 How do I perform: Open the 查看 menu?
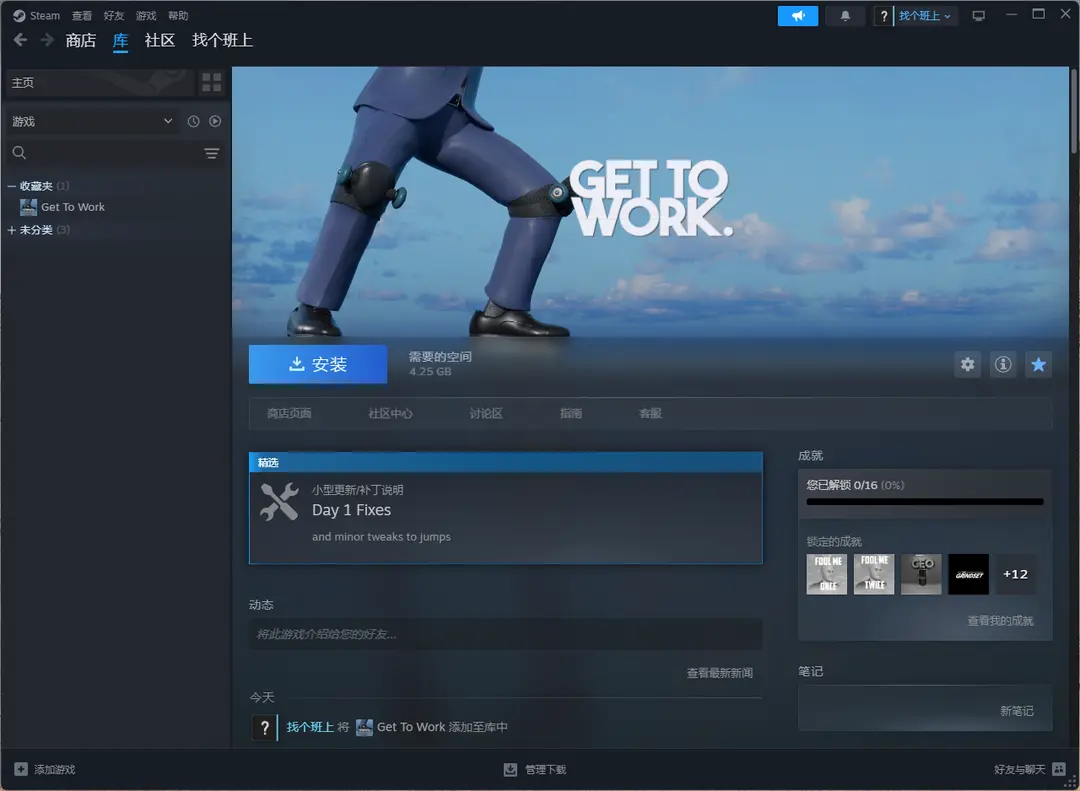pyautogui.click(x=82, y=15)
